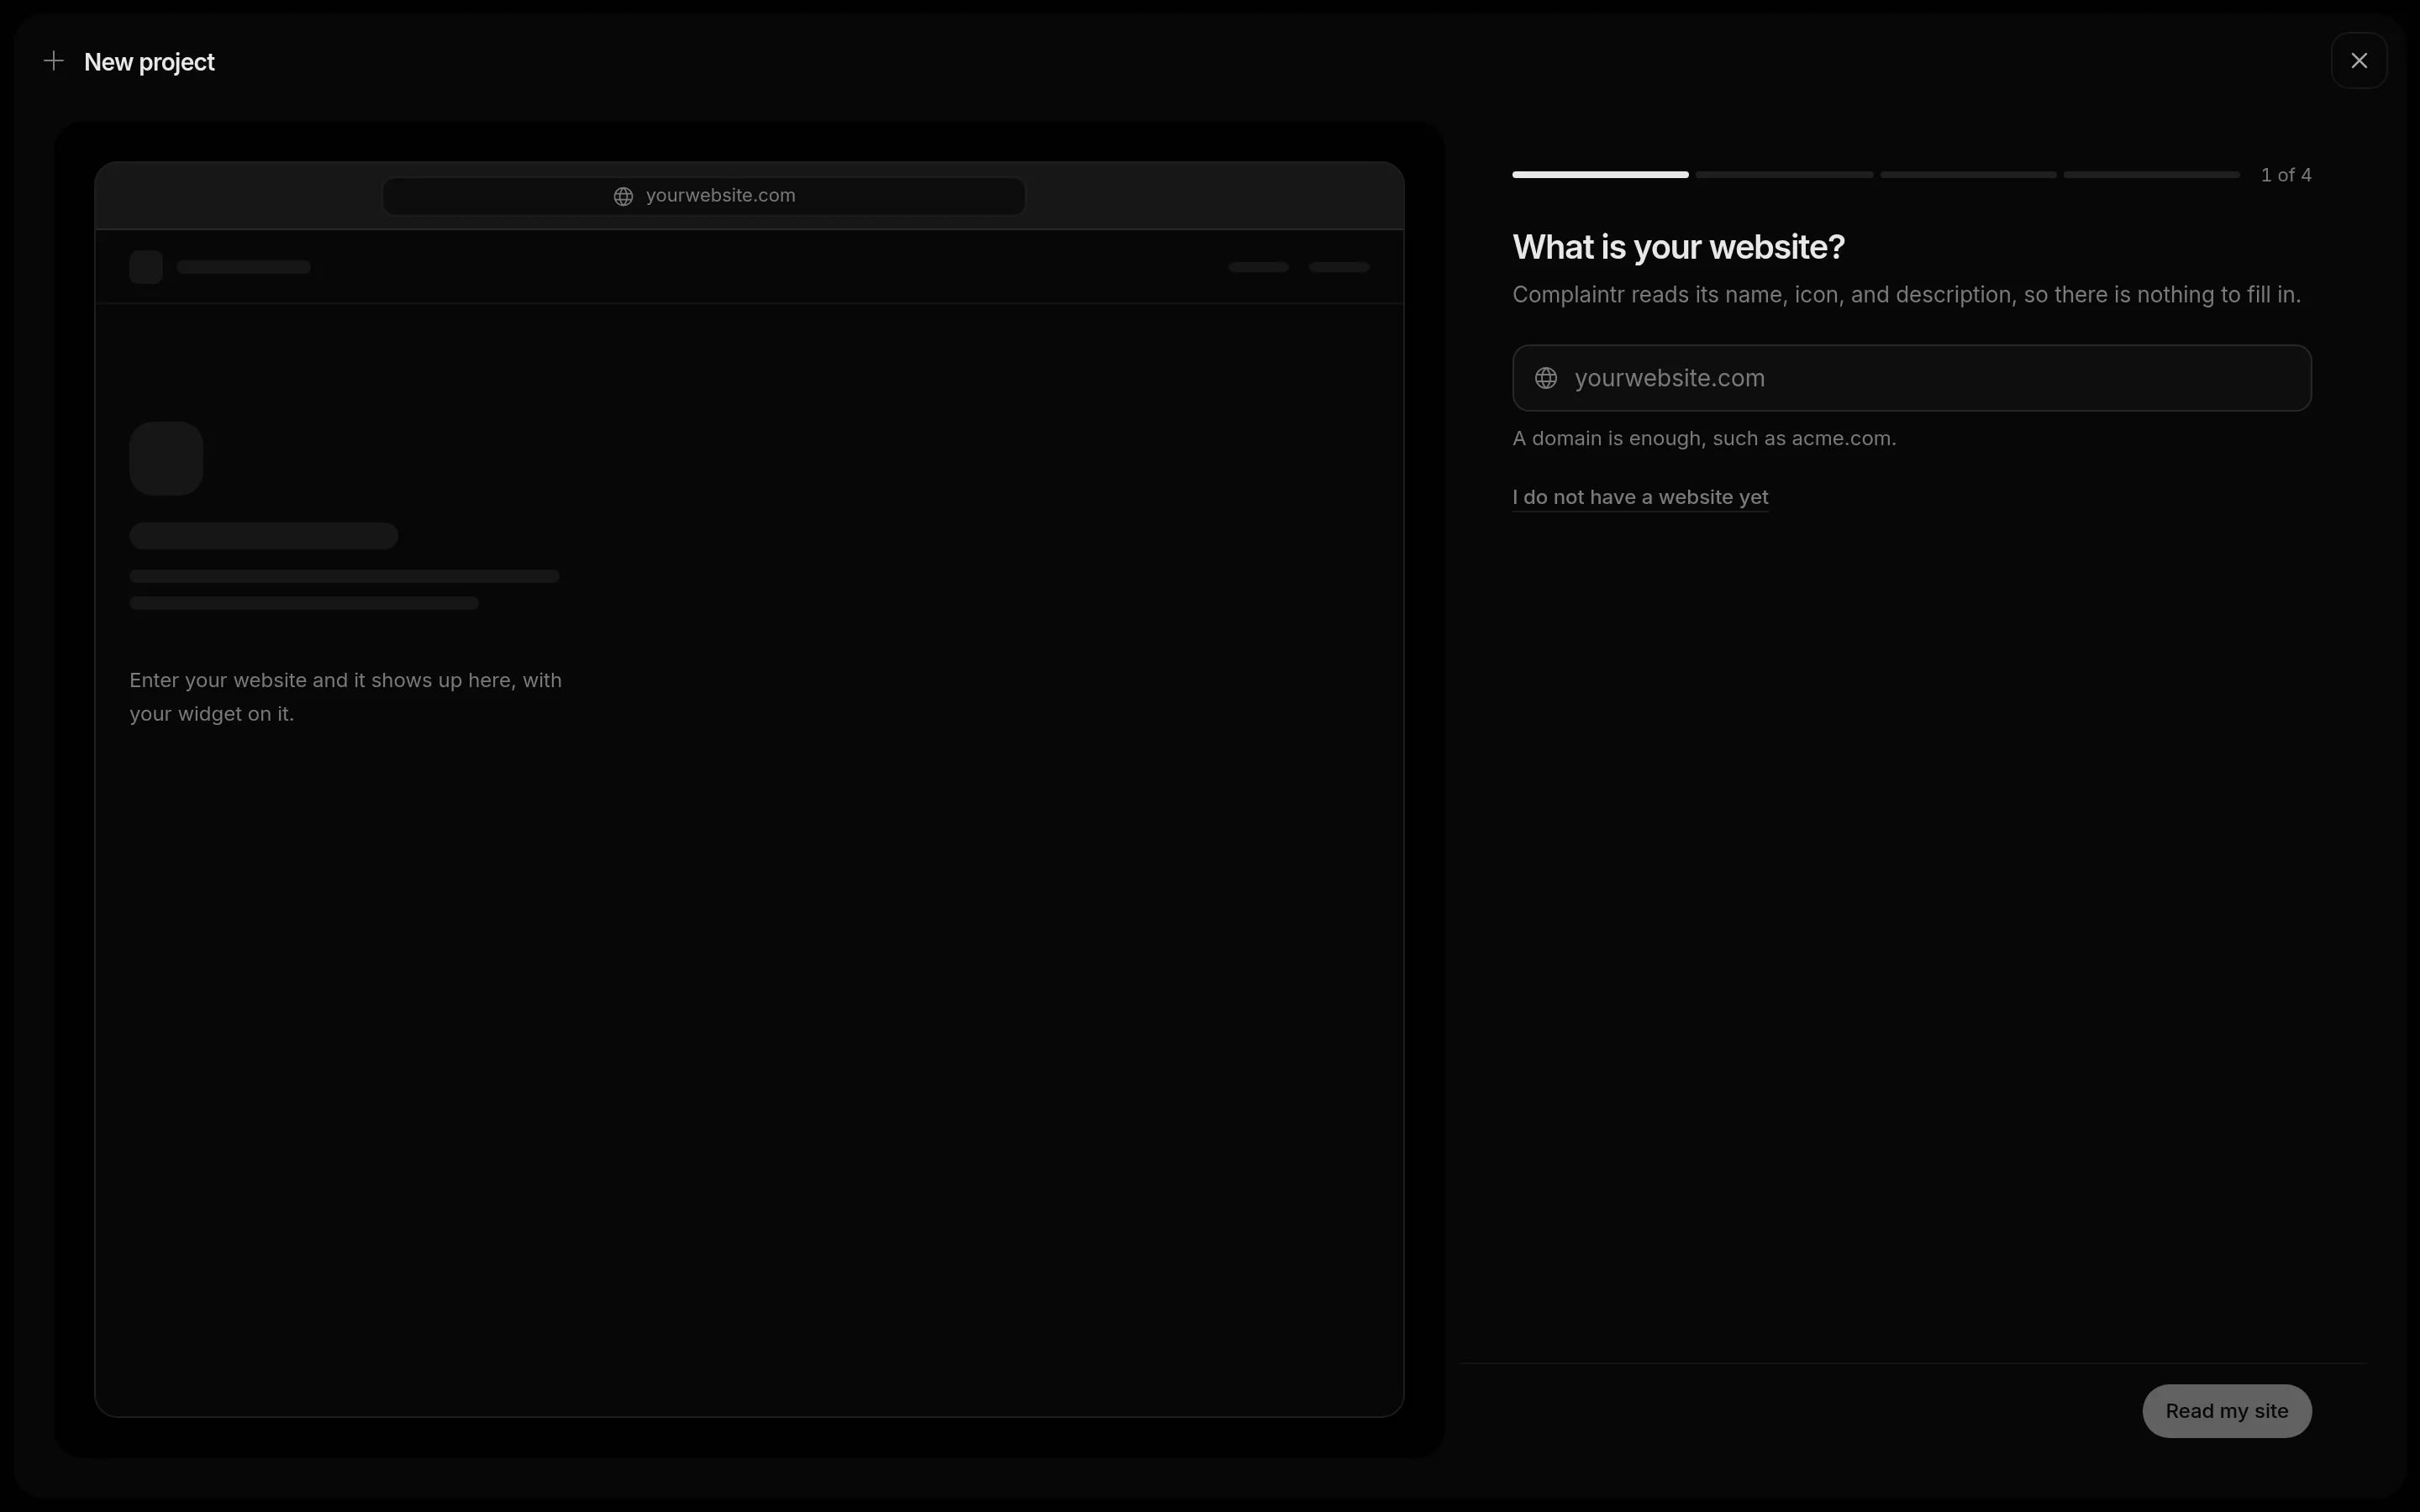Focus the yourwebsite.com input field

tap(1911, 378)
